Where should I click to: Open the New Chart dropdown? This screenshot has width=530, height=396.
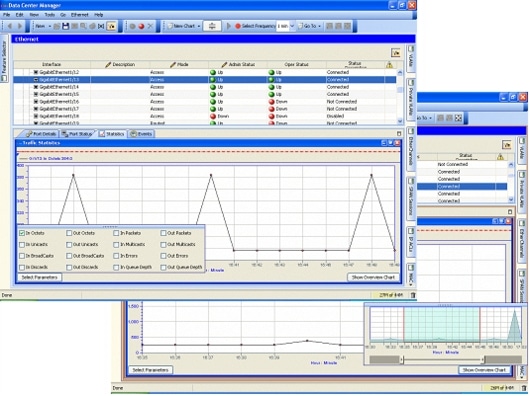pyautogui.click(x=199, y=26)
